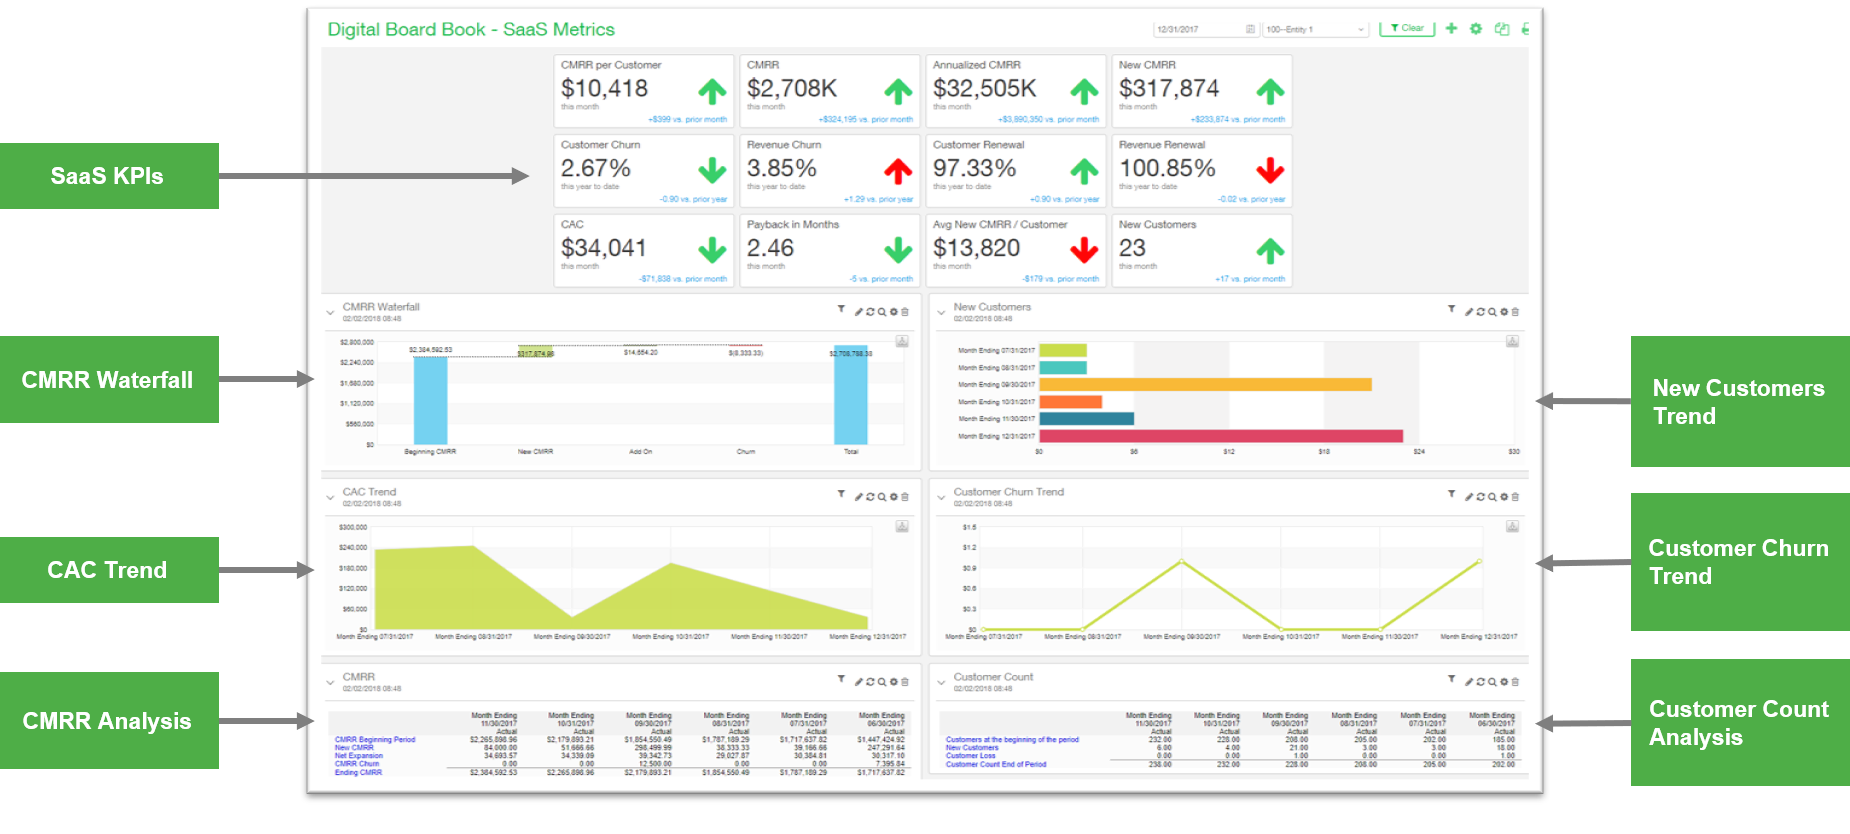Collapse the CAC Trend panel
Viewport: 1850px width, 834px height.
click(x=331, y=498)
